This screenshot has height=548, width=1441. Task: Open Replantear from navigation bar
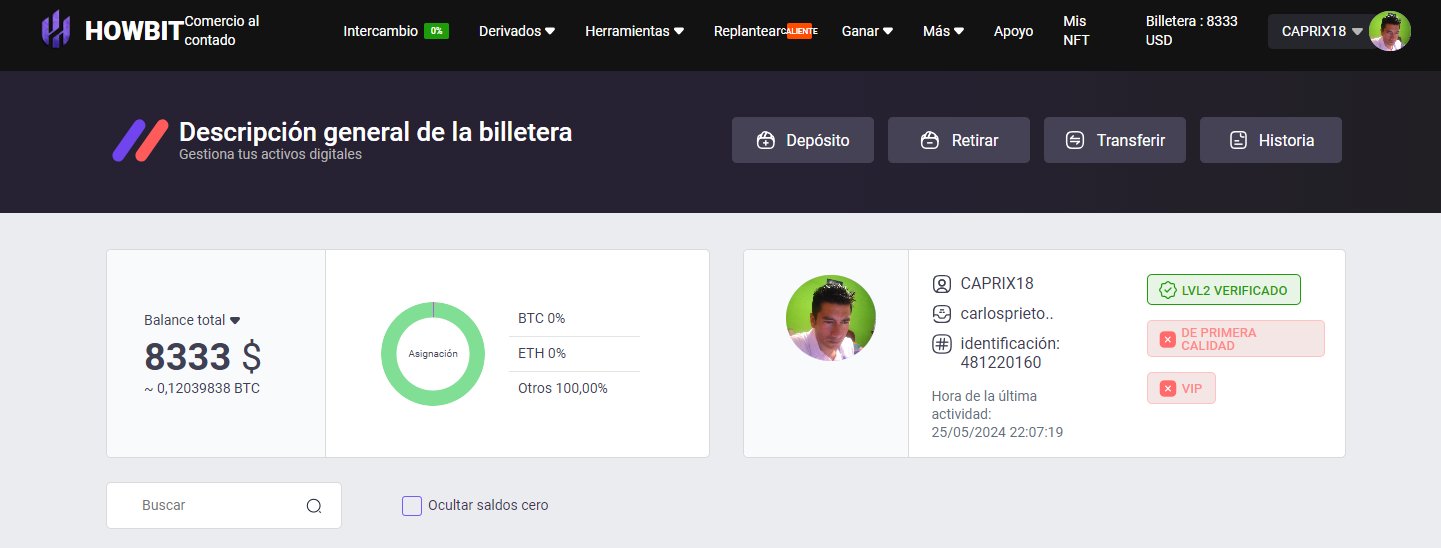pos(746,31)
